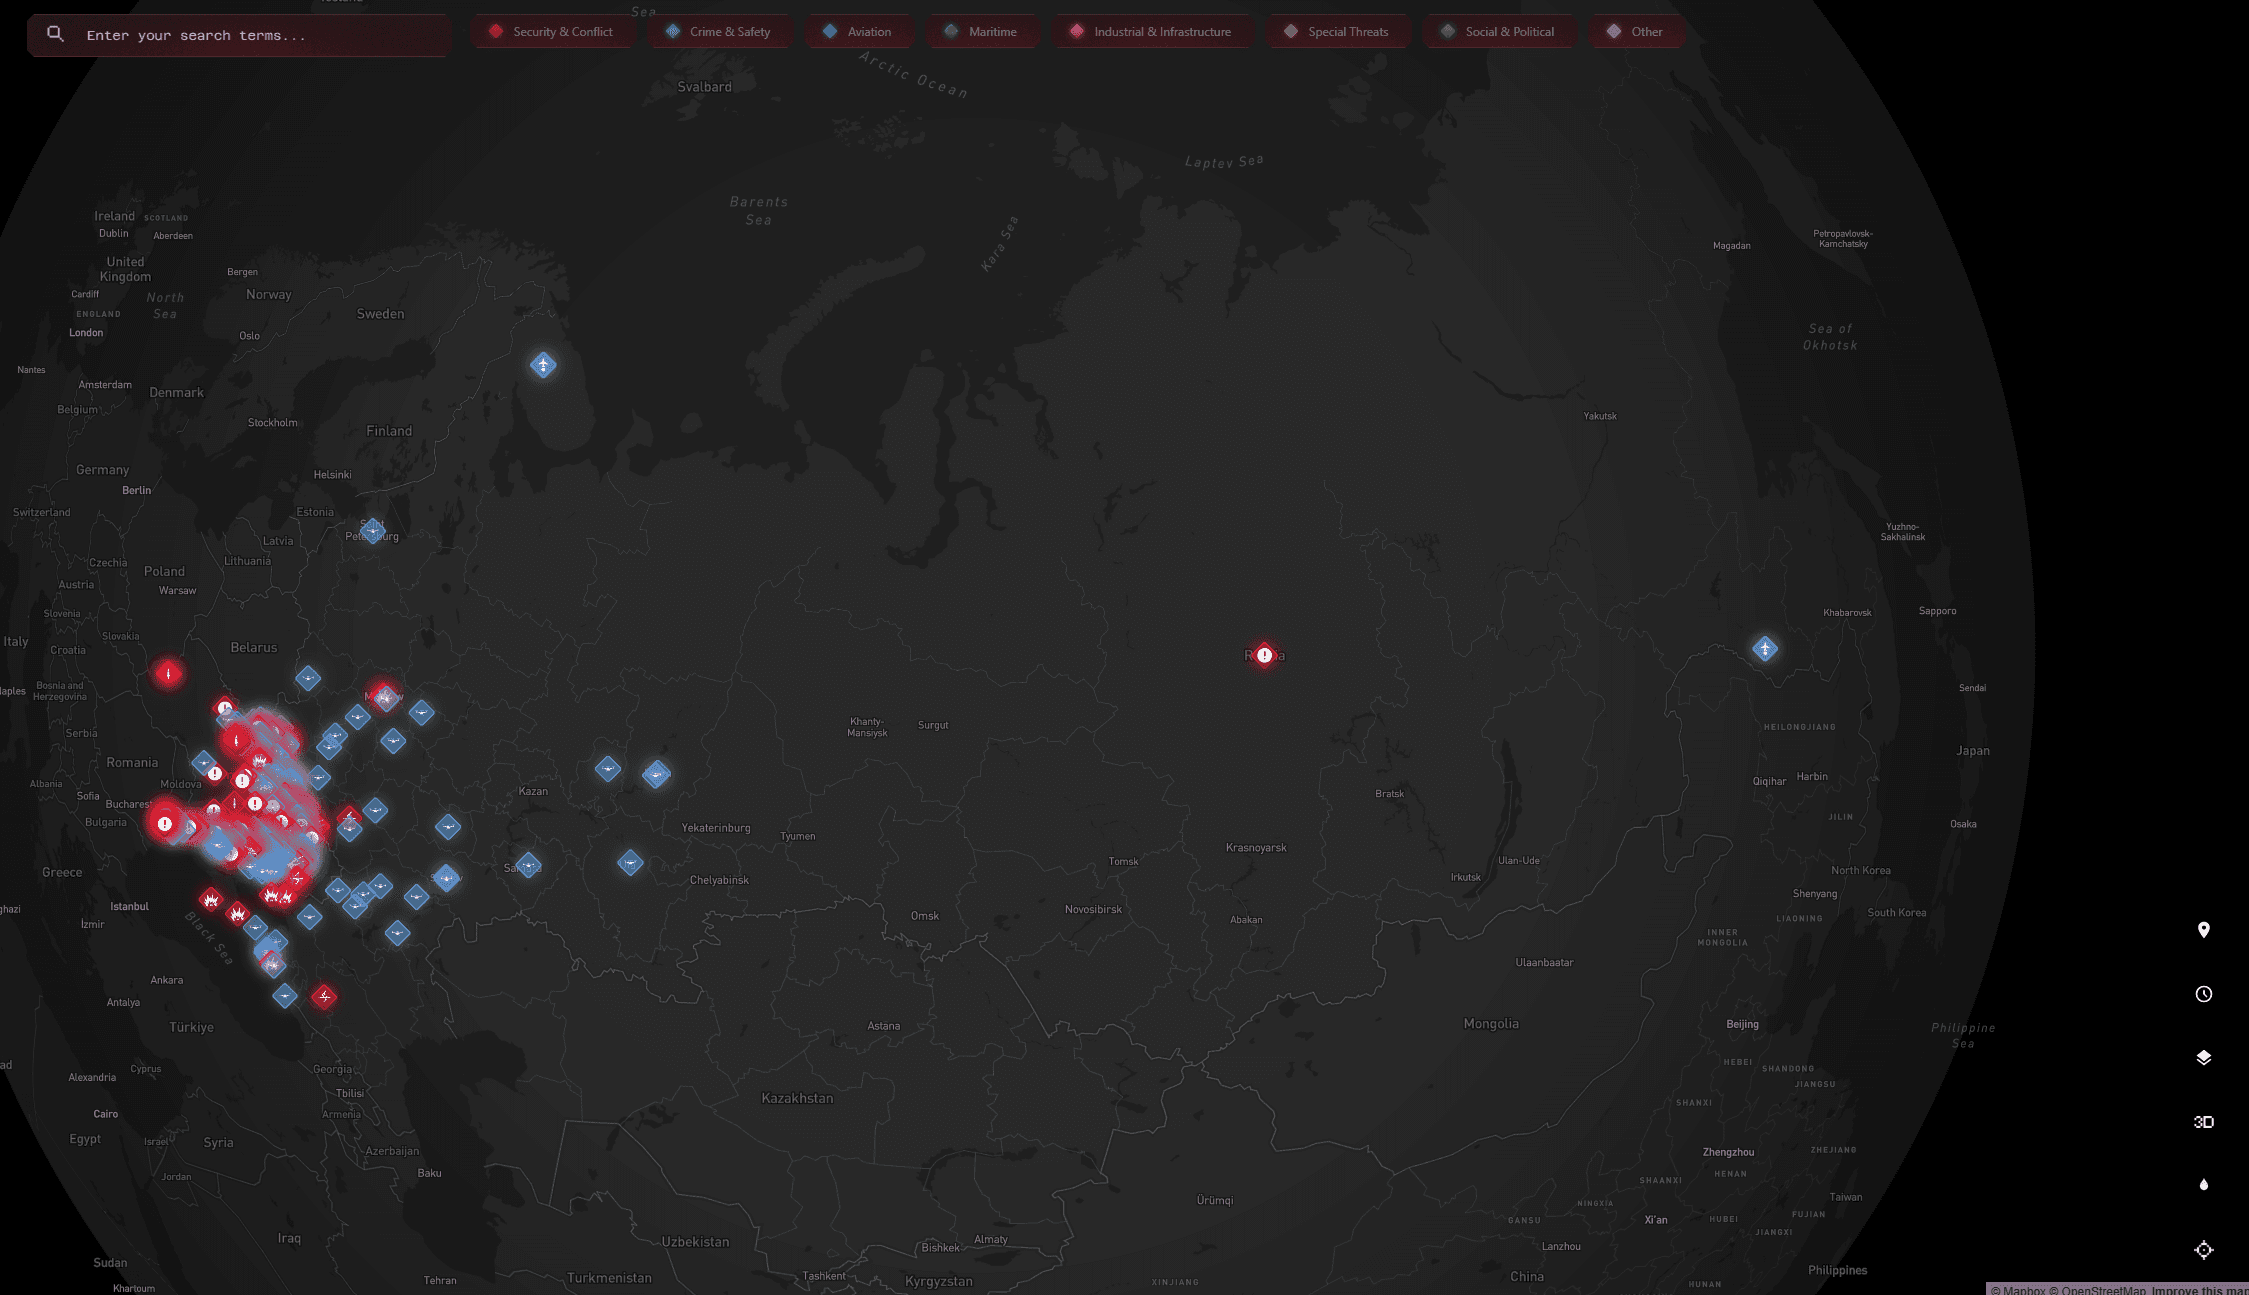Open the red marker south of Poland
The height and width of the screenshot is (1295, 2249).
point(168,673)
